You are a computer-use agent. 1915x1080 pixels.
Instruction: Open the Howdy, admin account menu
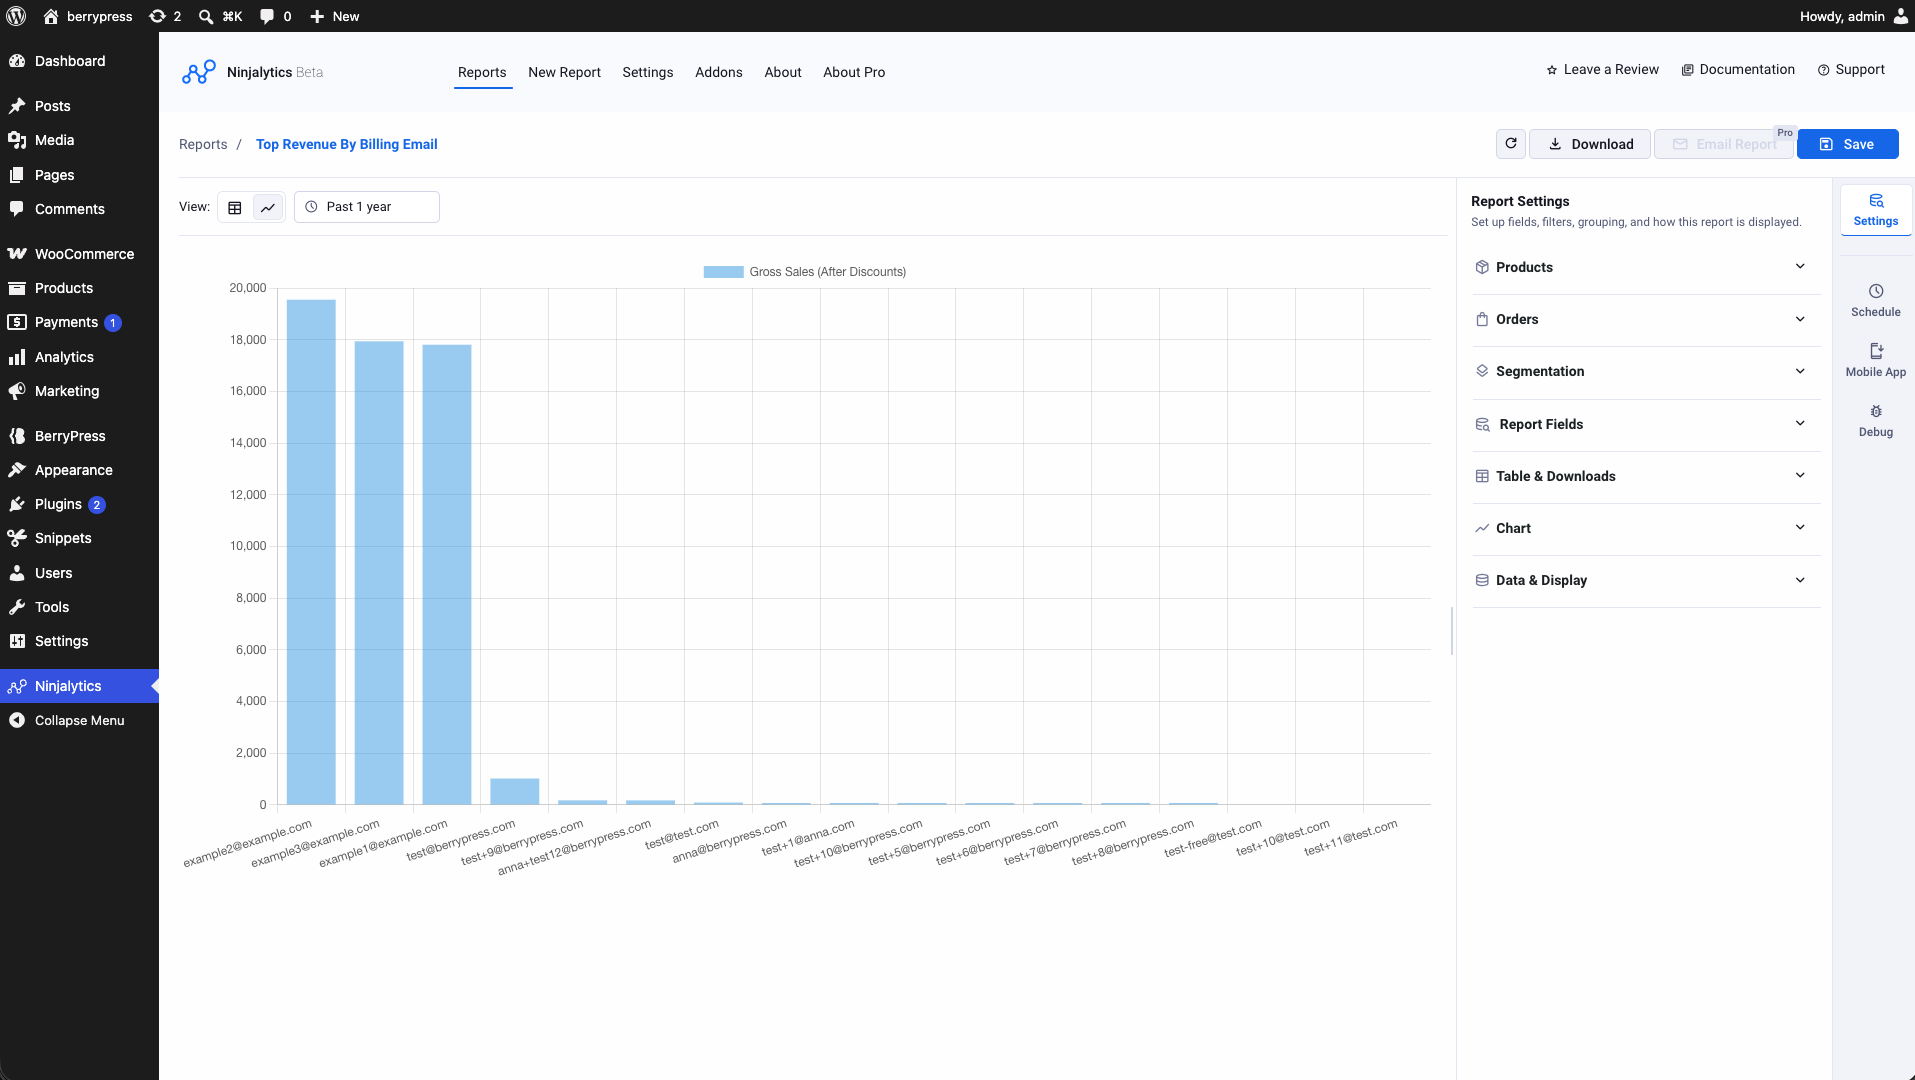1854,16
